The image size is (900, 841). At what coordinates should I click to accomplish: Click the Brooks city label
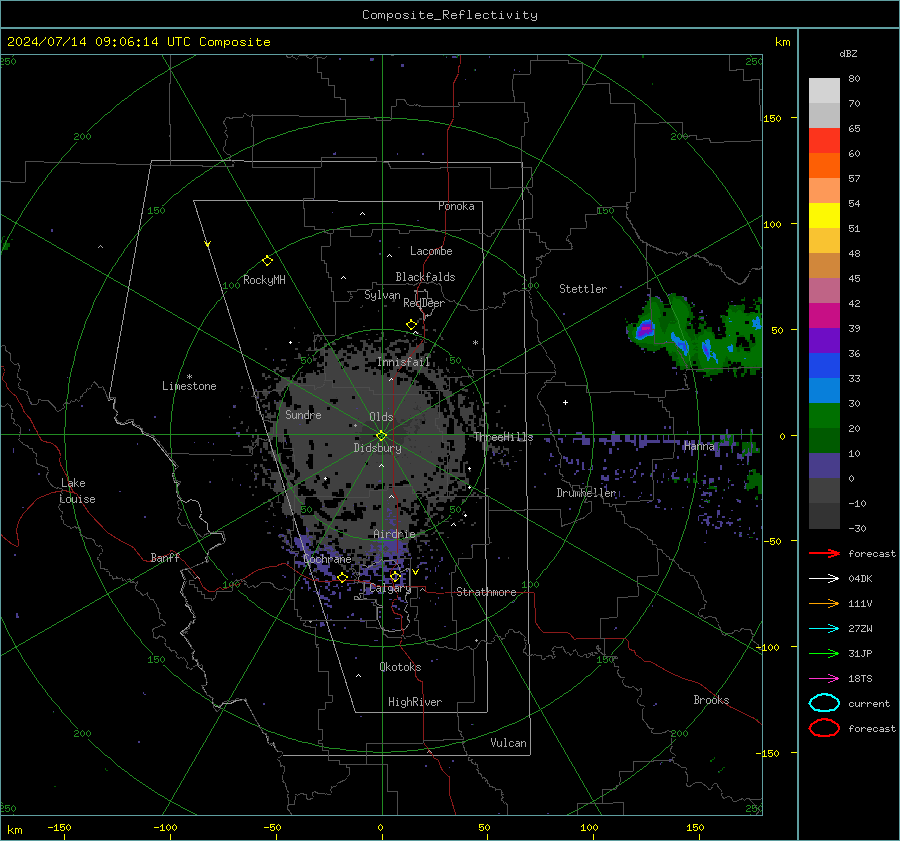point(711,700)
